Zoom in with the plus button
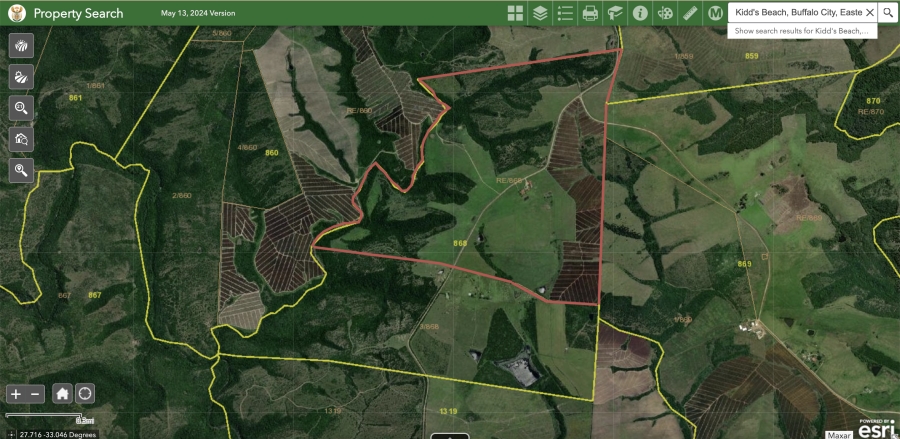Image resolution: width=900 pixels, height=439 pixels. [16, 394]
